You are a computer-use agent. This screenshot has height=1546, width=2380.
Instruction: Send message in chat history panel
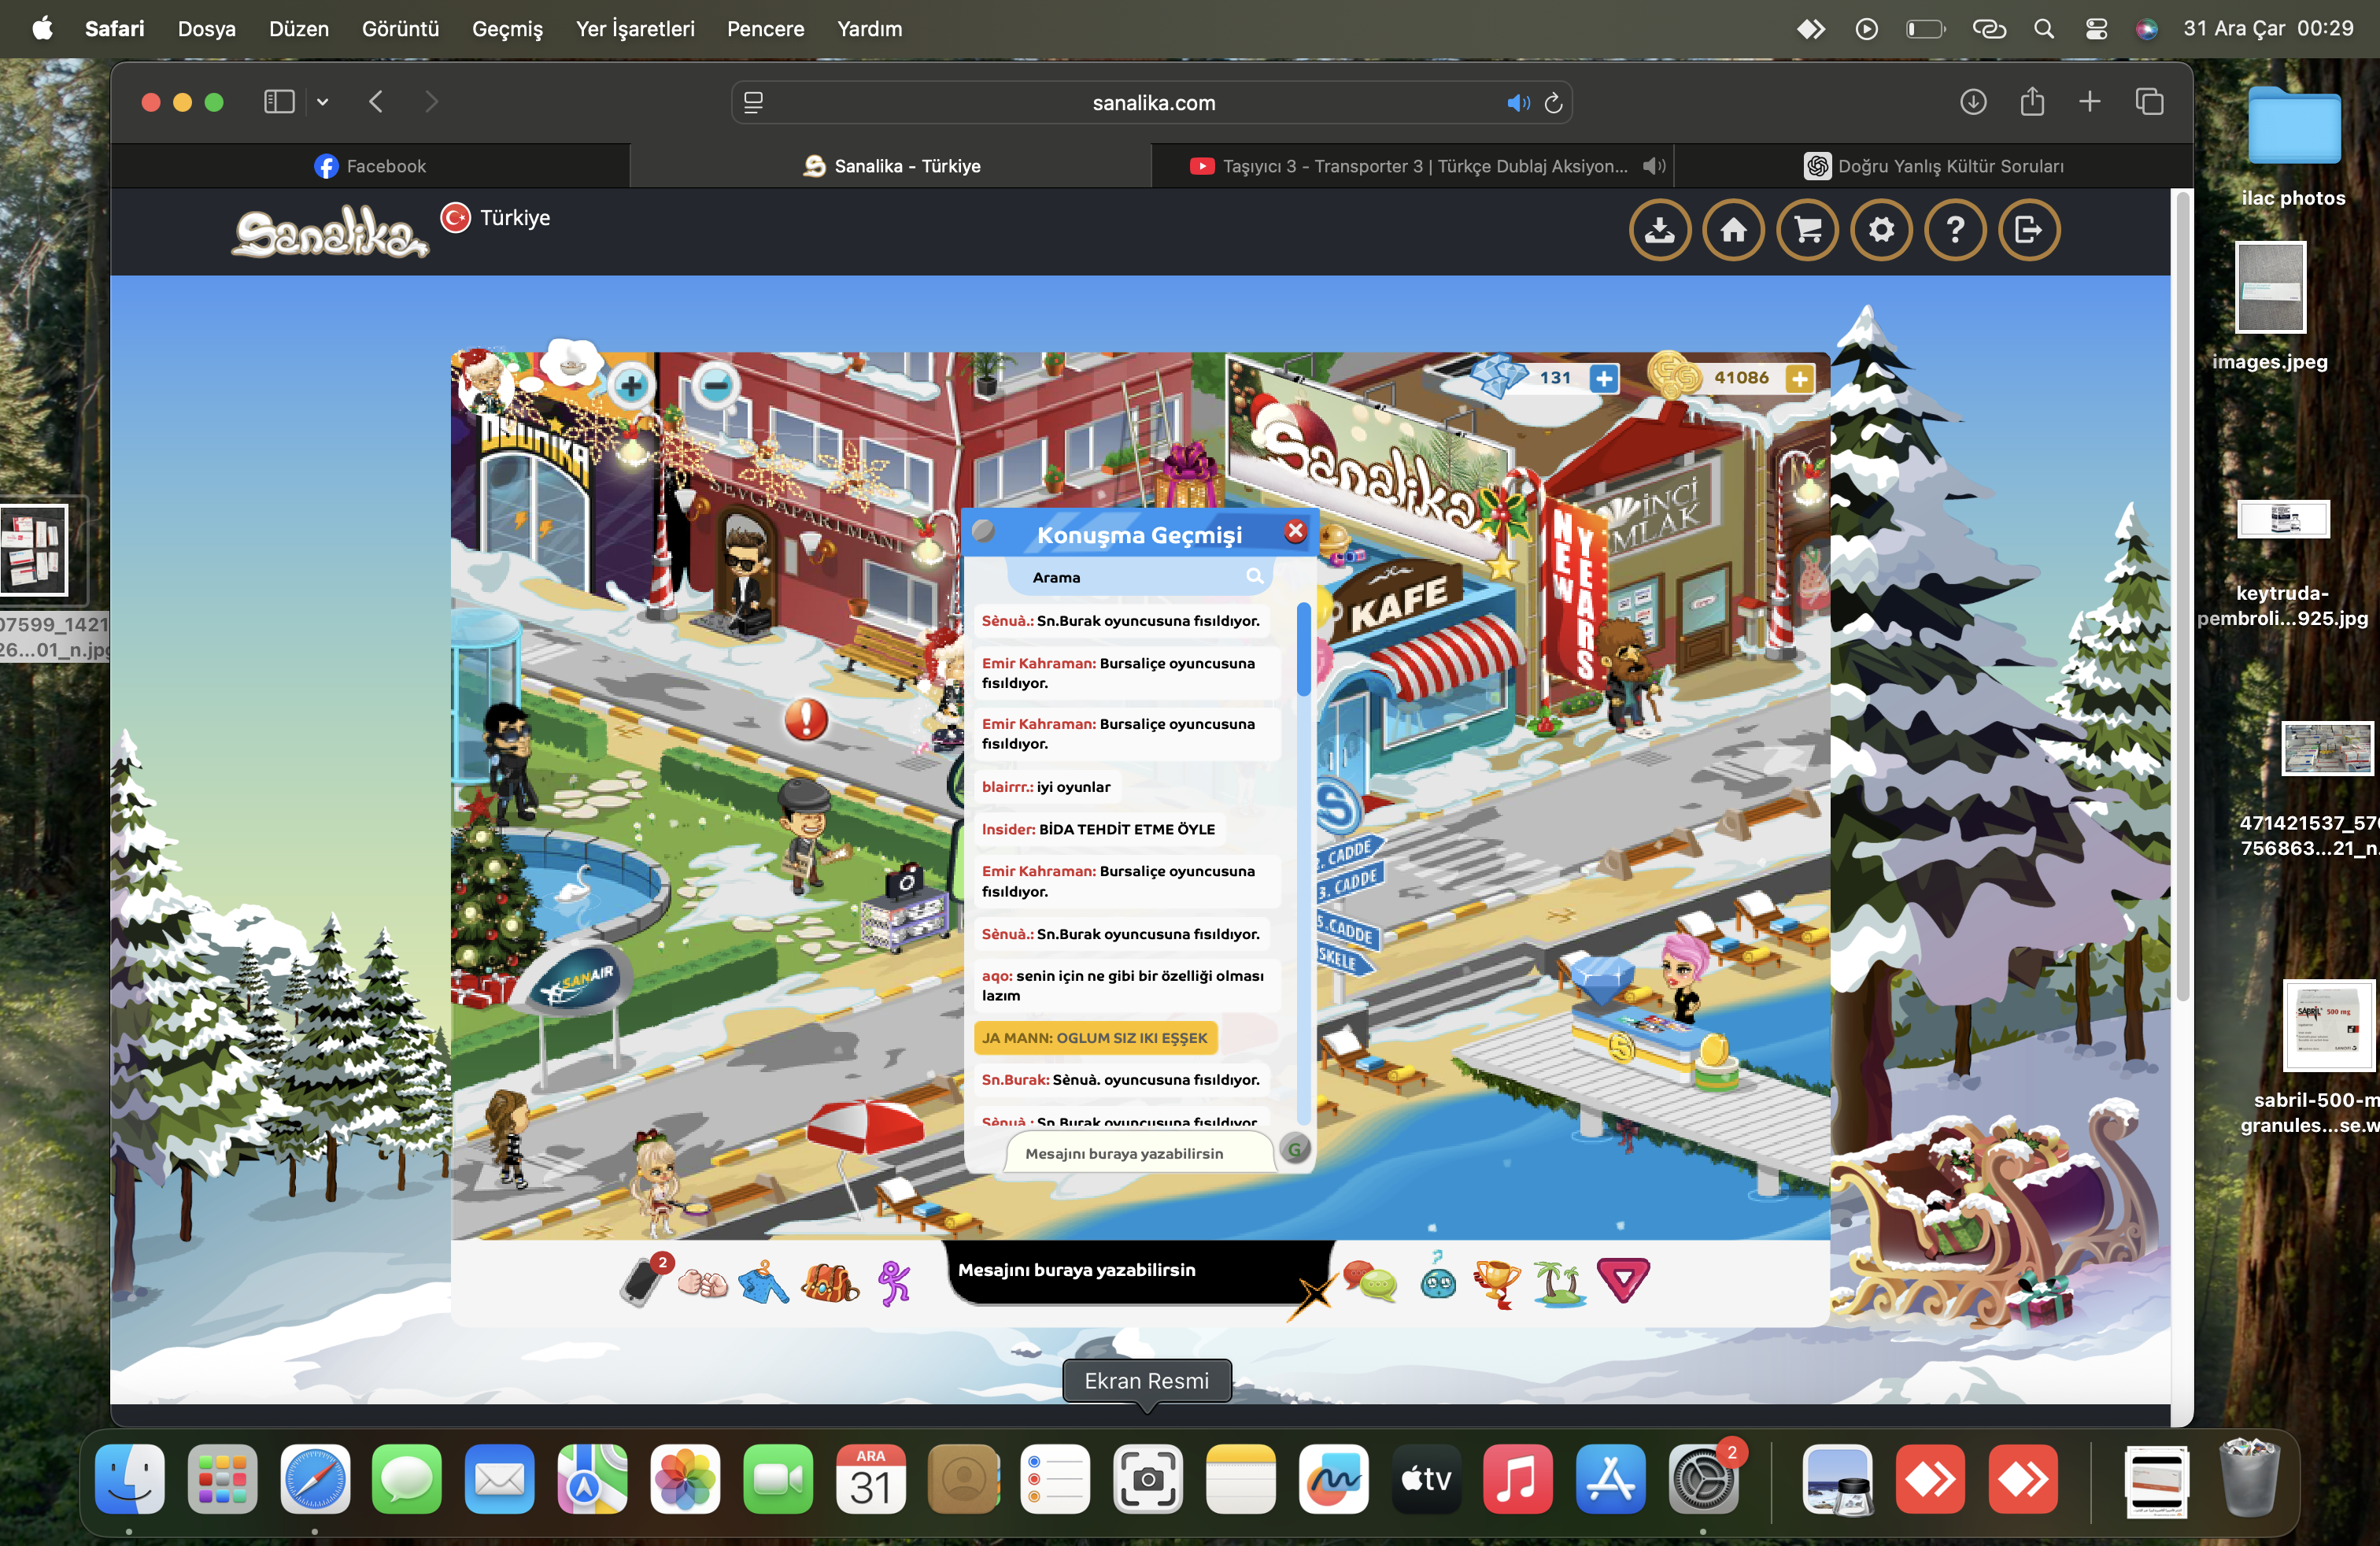[1295, 1150]
